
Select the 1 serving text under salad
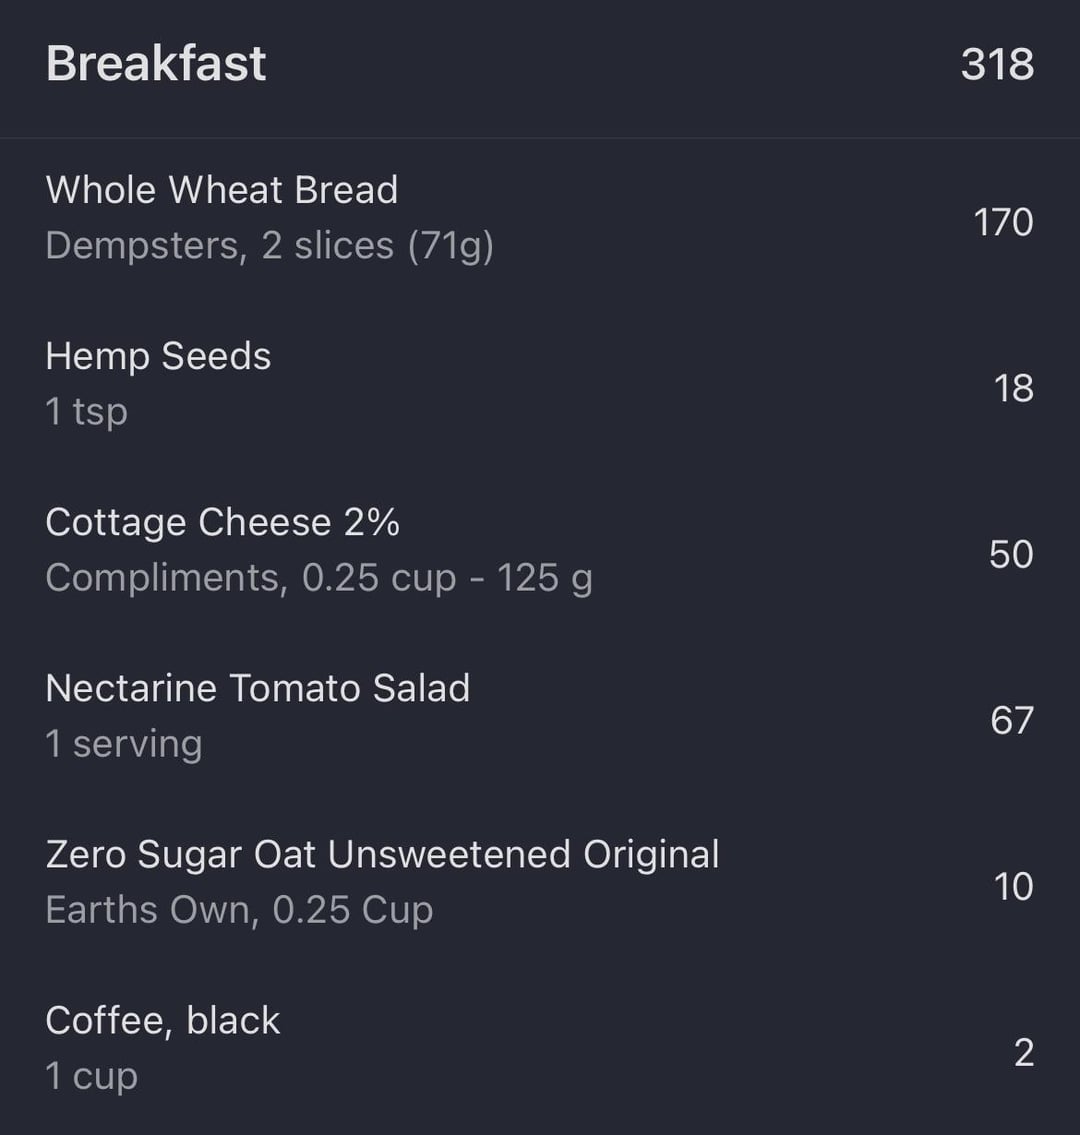point(124,744)
